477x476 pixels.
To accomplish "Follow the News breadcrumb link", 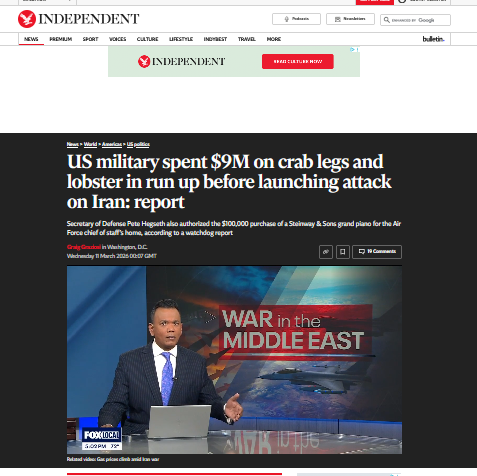I will point(72,144).
